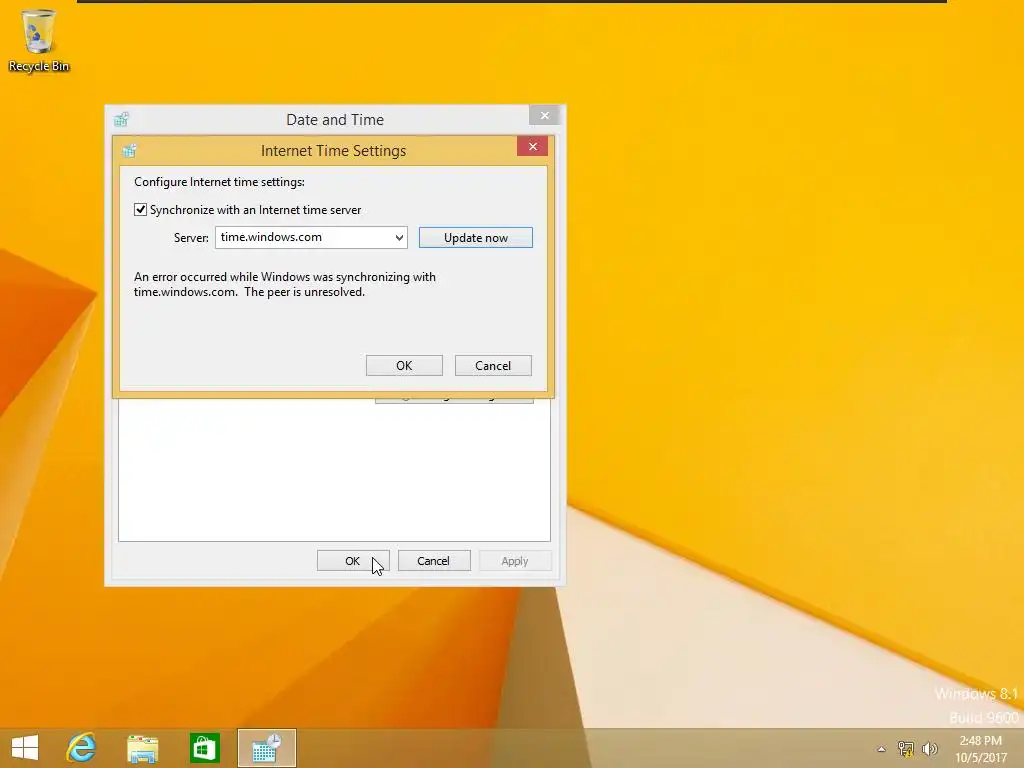Click the taskbar clock showing 2:48 PM

(x=980, y=749)
